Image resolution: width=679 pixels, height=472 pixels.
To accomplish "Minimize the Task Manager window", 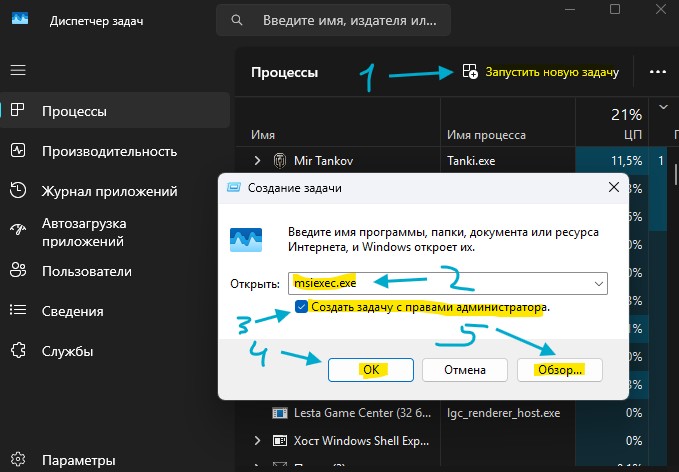I will coord(570,9).
